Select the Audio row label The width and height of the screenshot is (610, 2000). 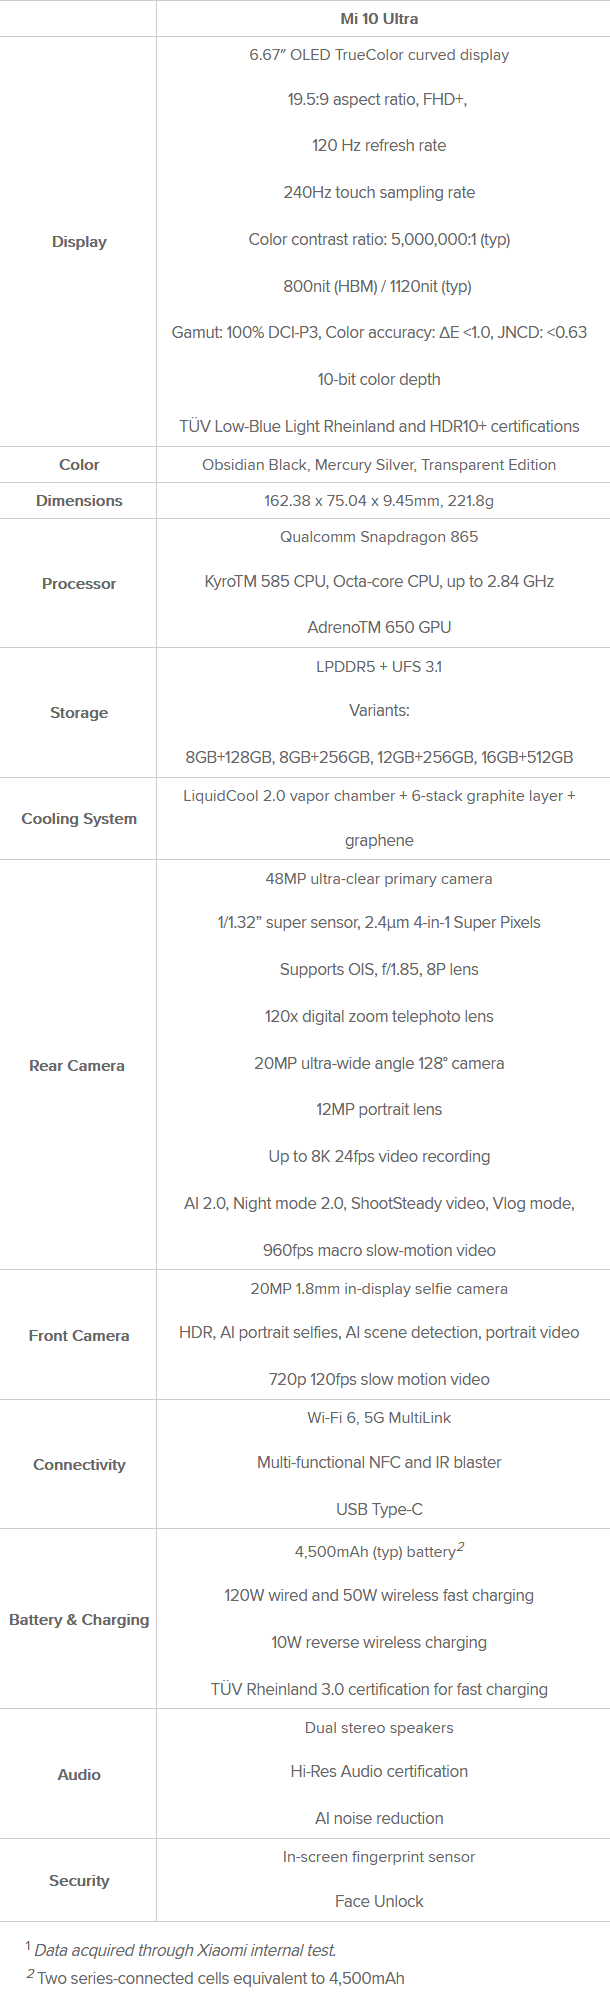(x=79, y=1775)
